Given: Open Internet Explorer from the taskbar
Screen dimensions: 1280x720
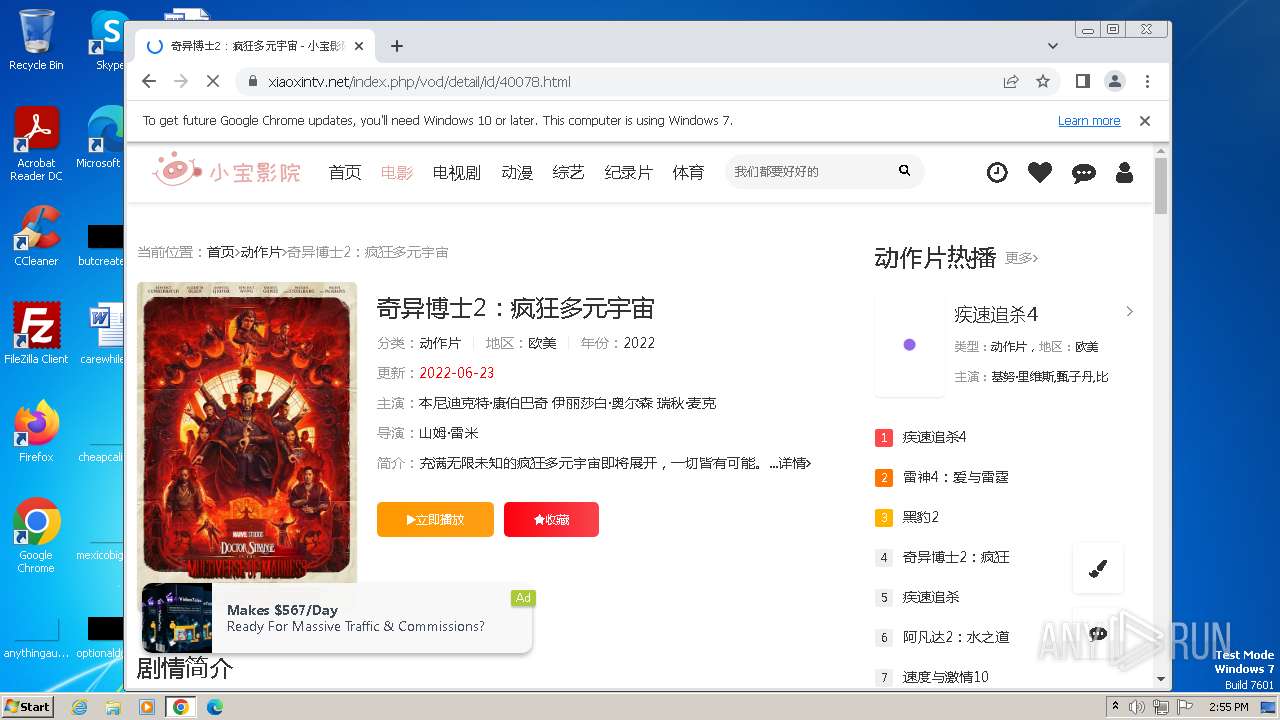Looking at the screenshot, I should pyautogui.click(x=79, y=707).
